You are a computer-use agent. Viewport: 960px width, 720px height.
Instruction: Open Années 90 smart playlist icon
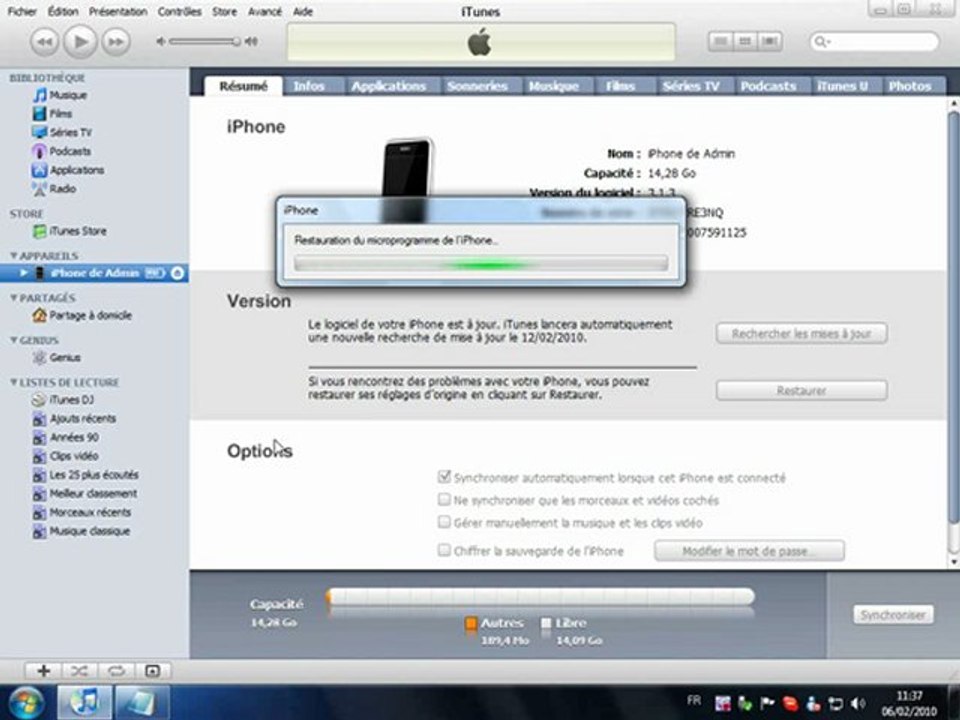tap(40, 438)
